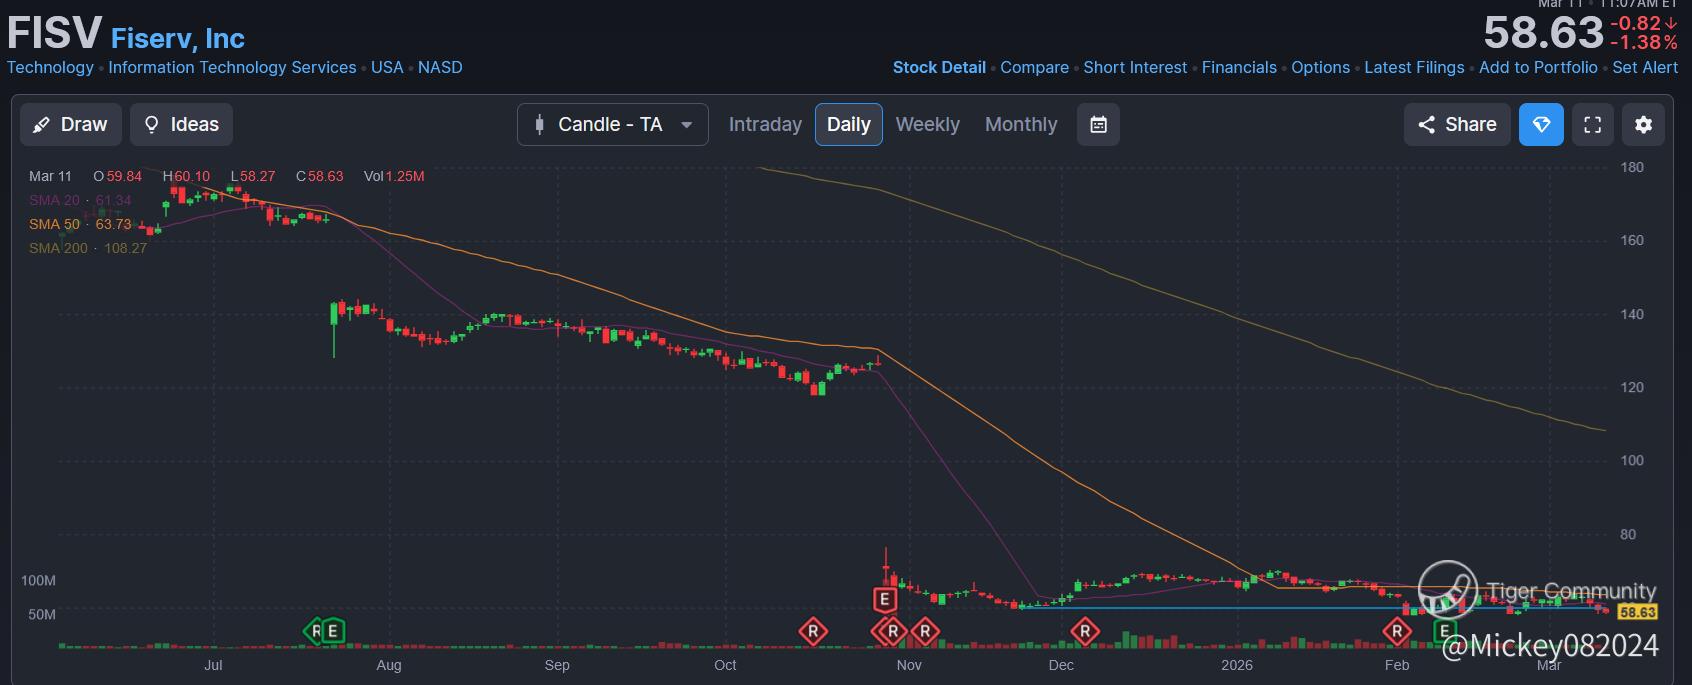Click the SMA 50 indicator legend

[x=80, y=224]
